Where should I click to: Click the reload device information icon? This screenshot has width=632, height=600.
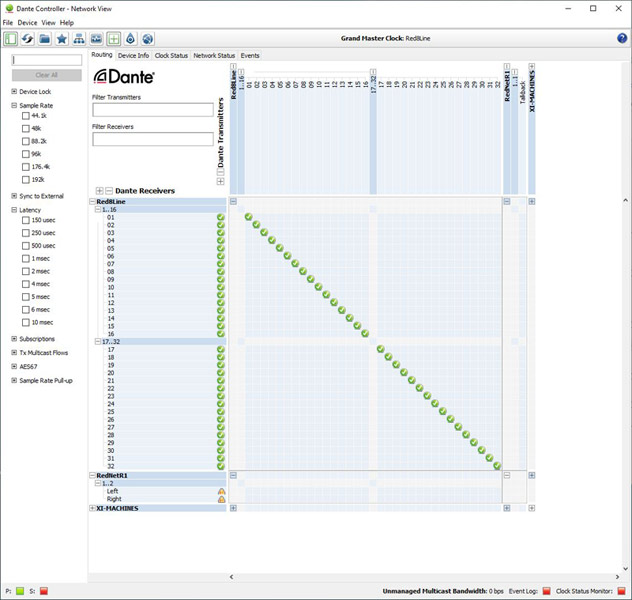click(28, 39)
